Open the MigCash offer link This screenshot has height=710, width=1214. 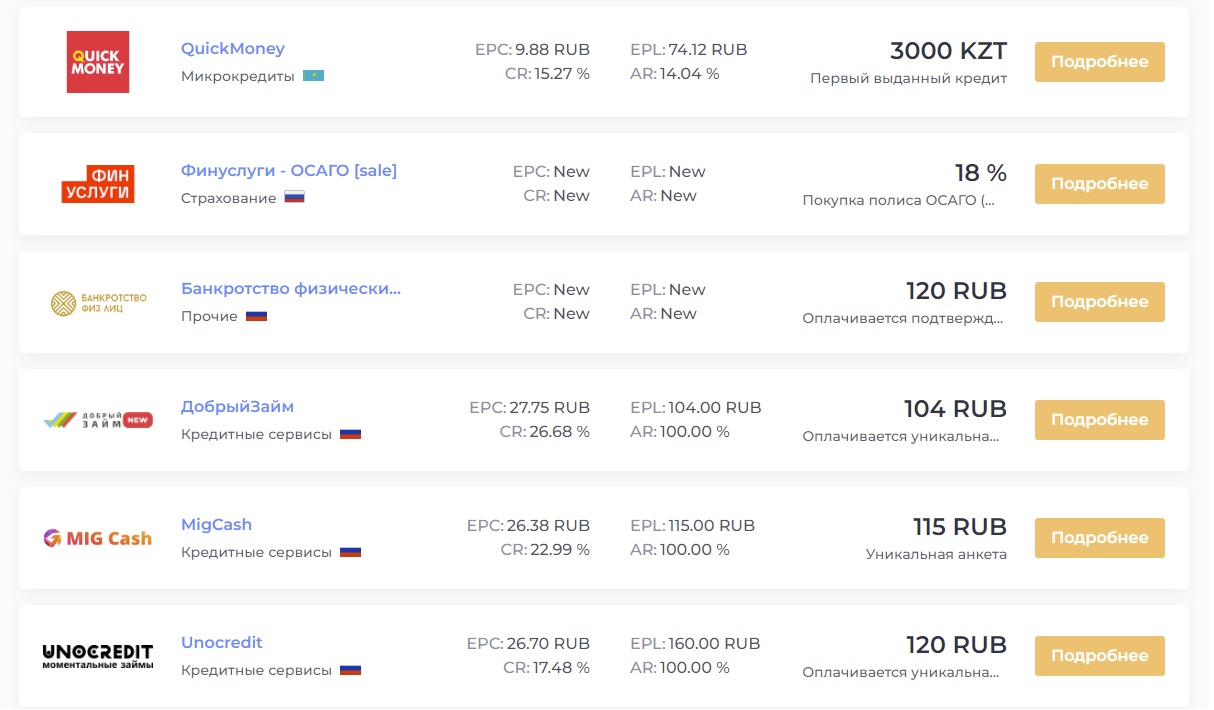[217, 525]
